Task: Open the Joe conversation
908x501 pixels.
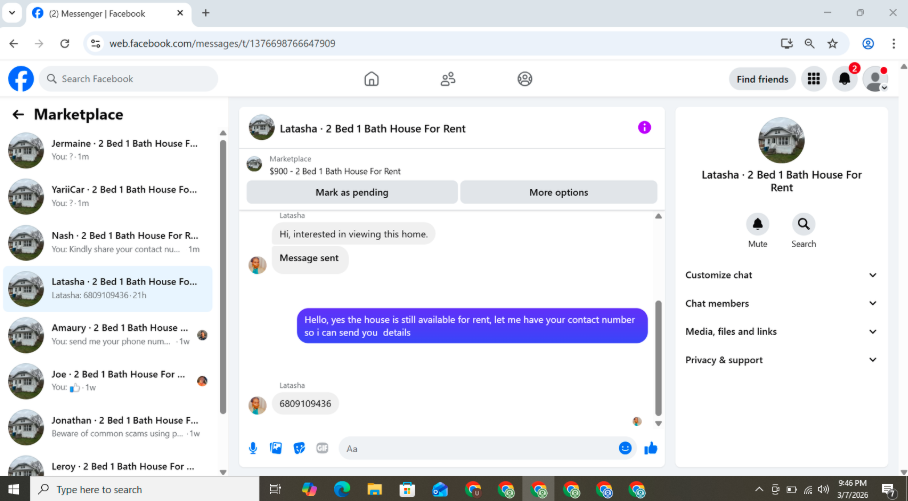Action: 108,381
